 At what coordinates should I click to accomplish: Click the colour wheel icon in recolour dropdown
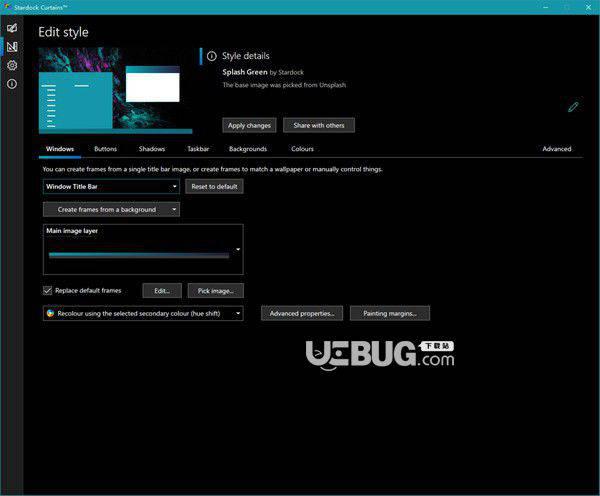click(50, 313)
